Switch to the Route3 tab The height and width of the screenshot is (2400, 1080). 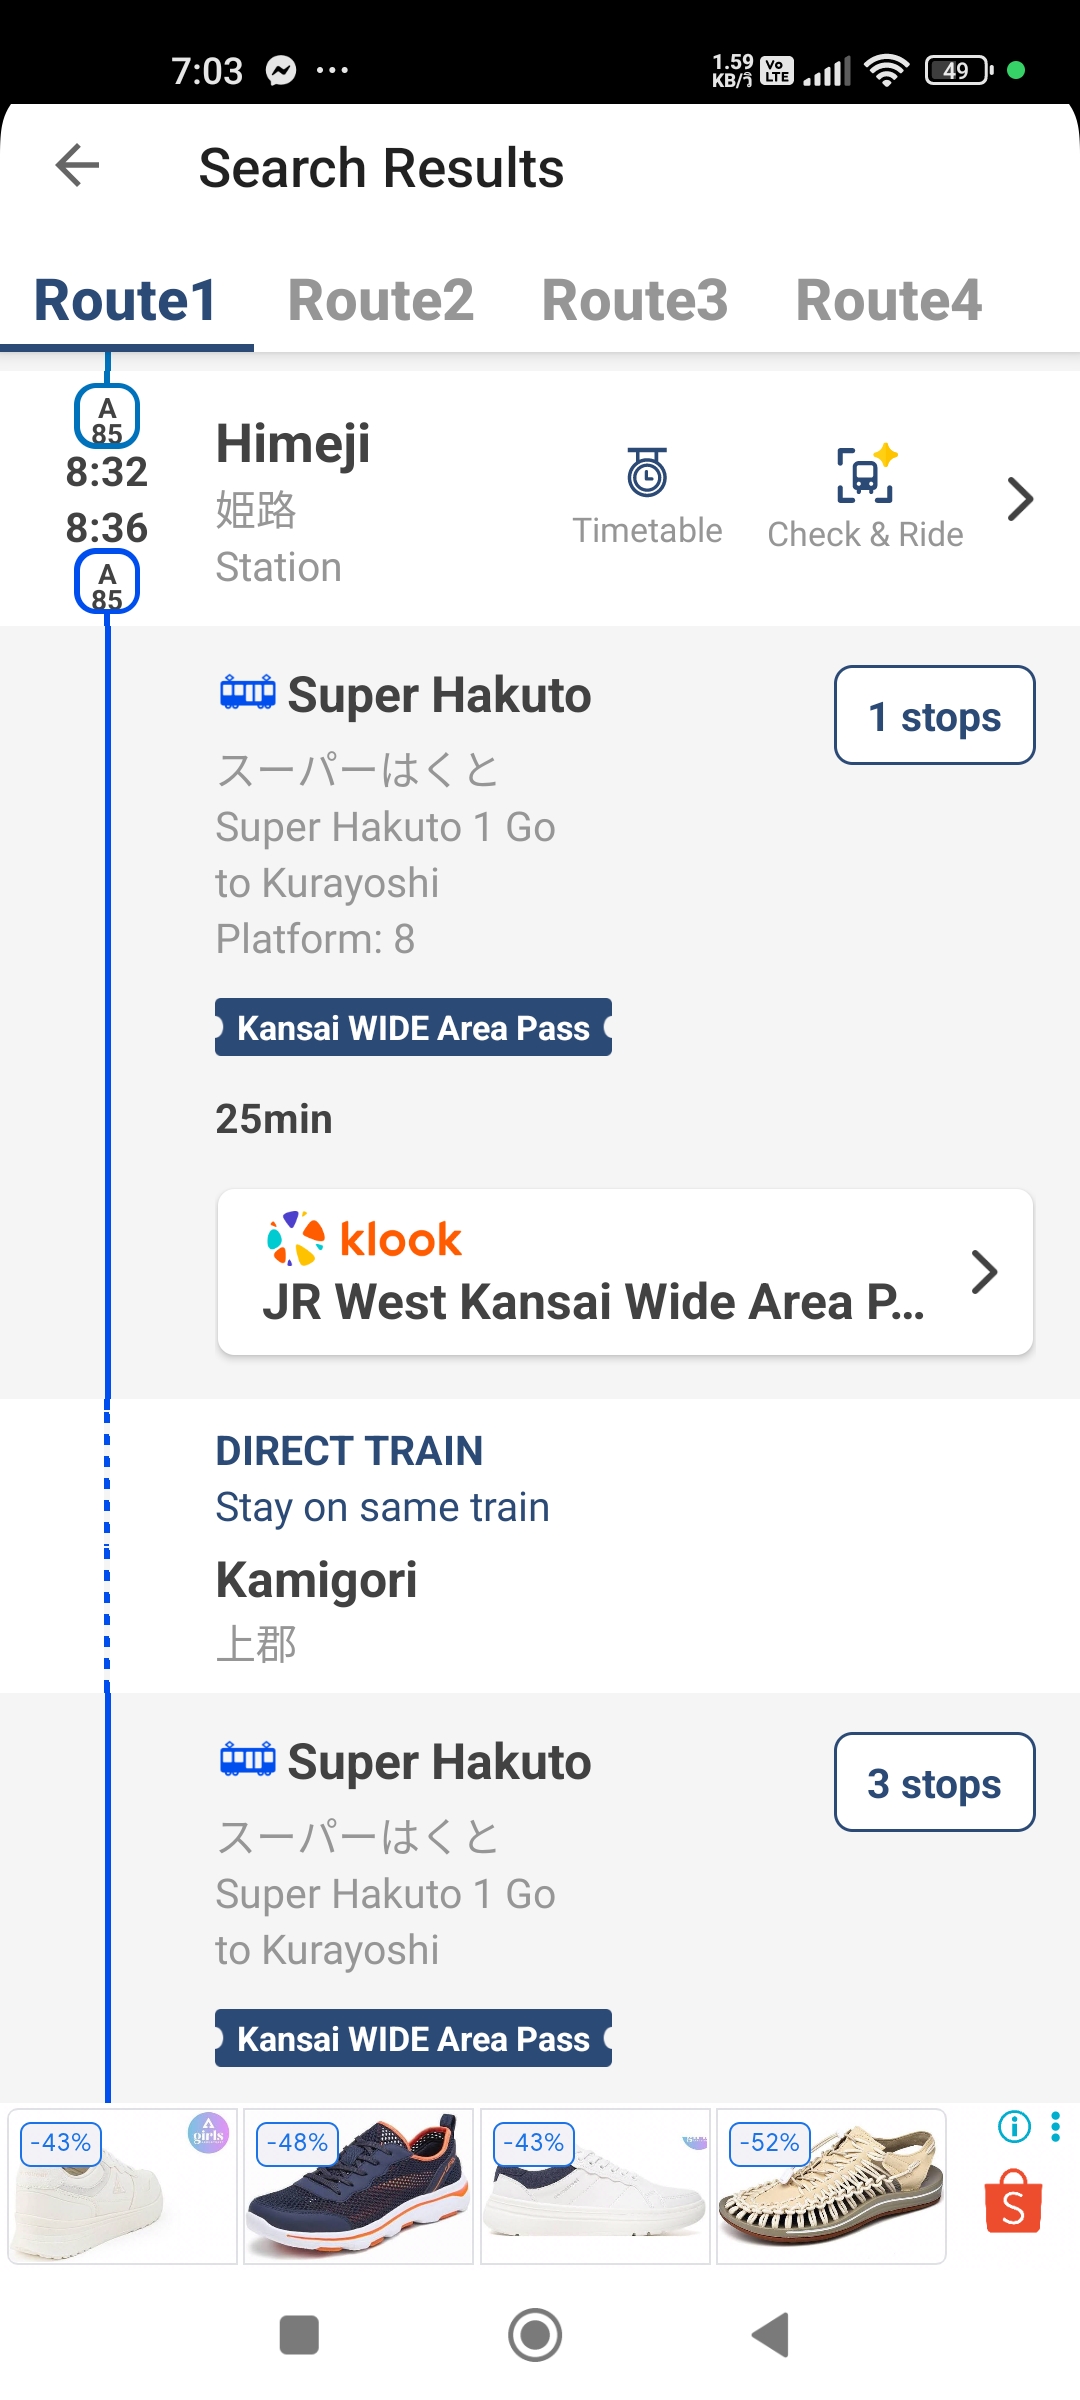point(635,300)
